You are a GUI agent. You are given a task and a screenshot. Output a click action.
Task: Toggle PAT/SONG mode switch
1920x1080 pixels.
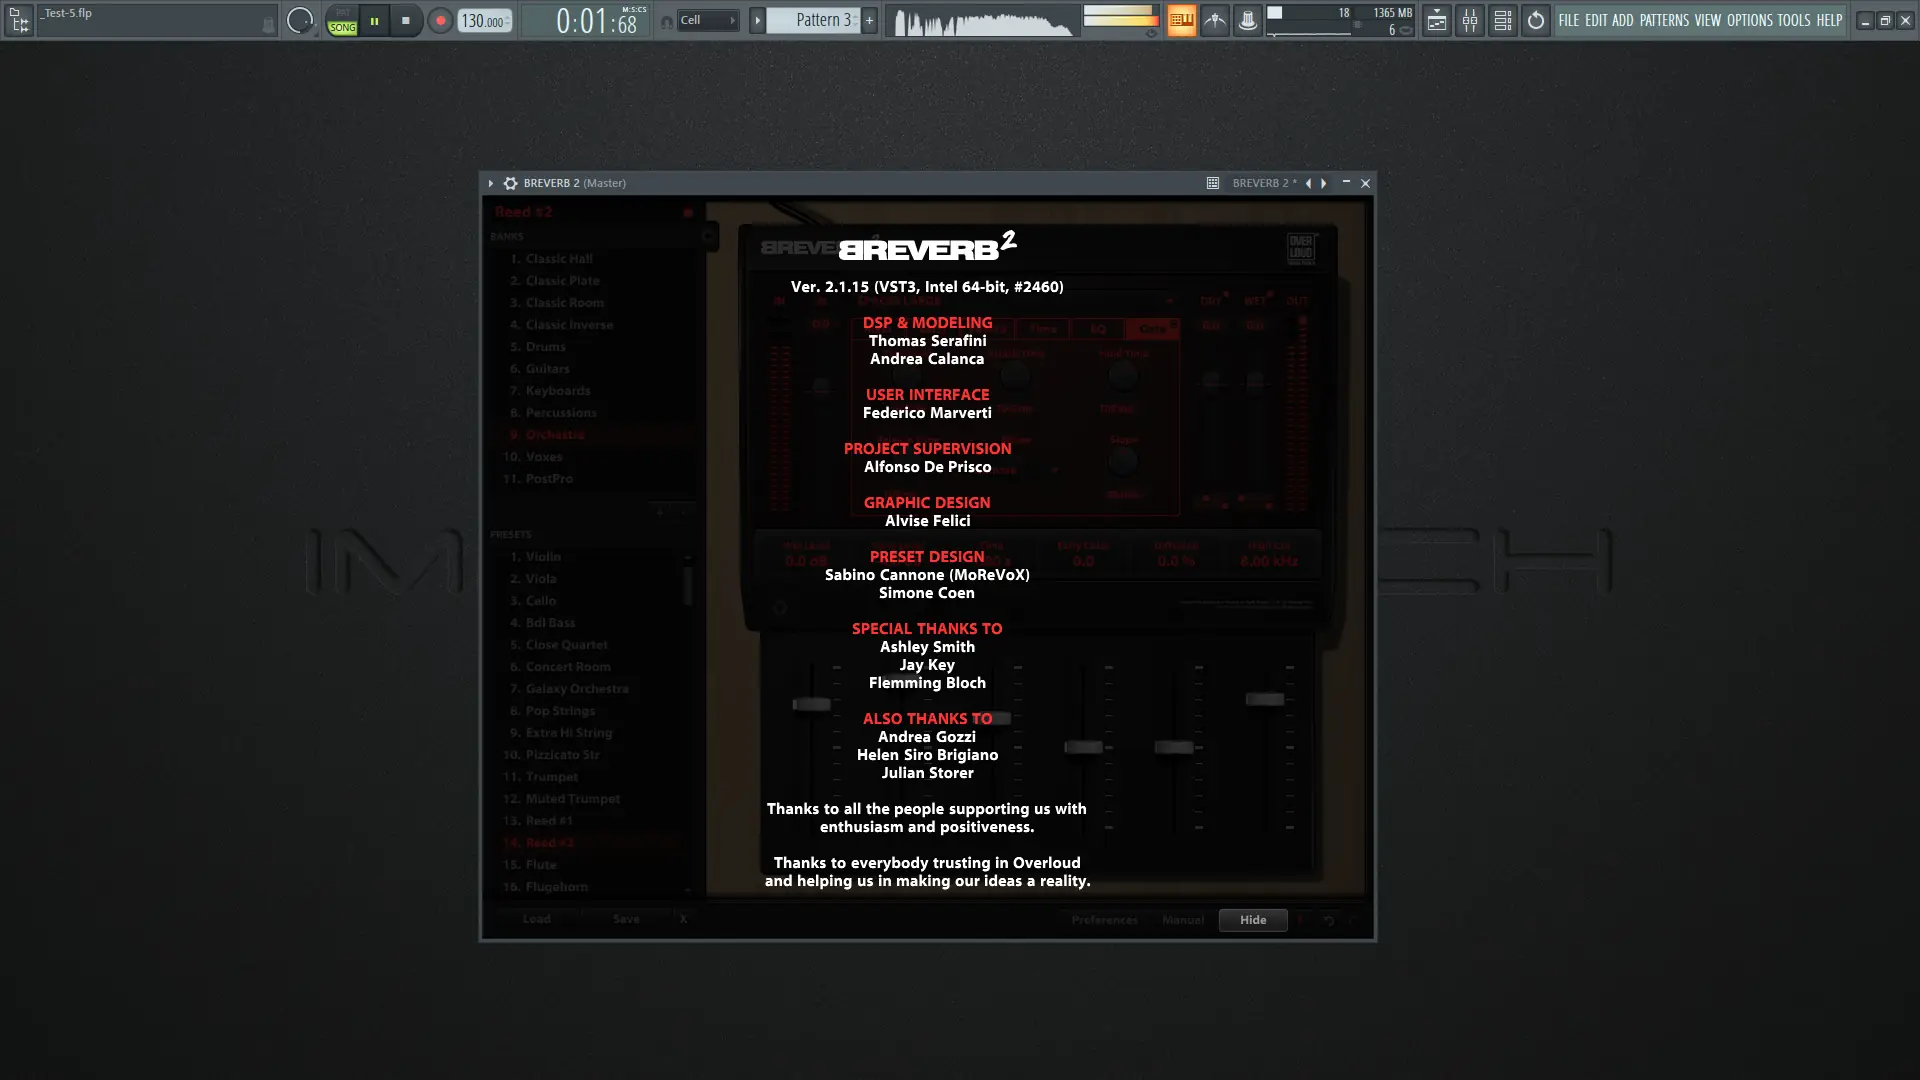[x=342, y=21]
